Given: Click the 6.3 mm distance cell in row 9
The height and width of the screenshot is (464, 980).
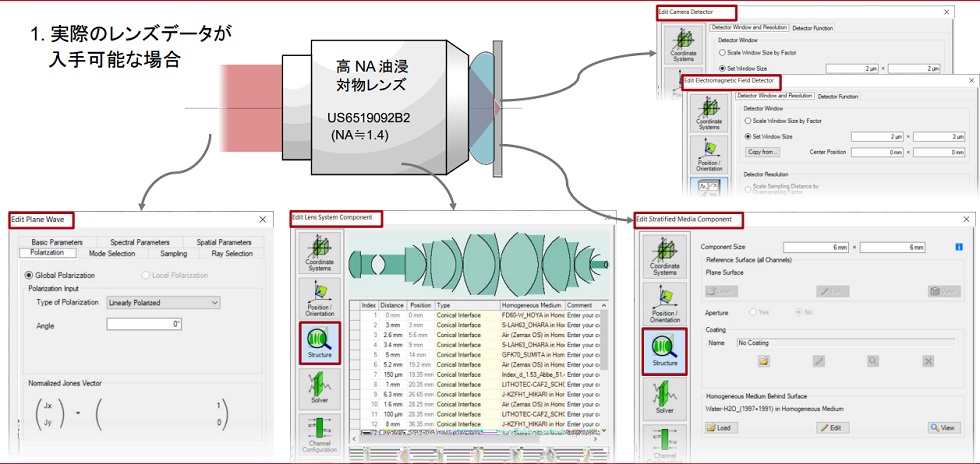Looking at the screenshot, I should (x=392, y=393).
